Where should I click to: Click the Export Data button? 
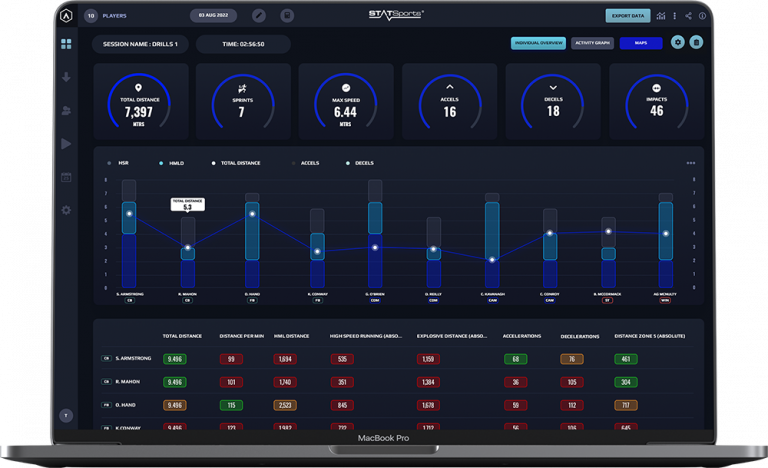(627, 16)
